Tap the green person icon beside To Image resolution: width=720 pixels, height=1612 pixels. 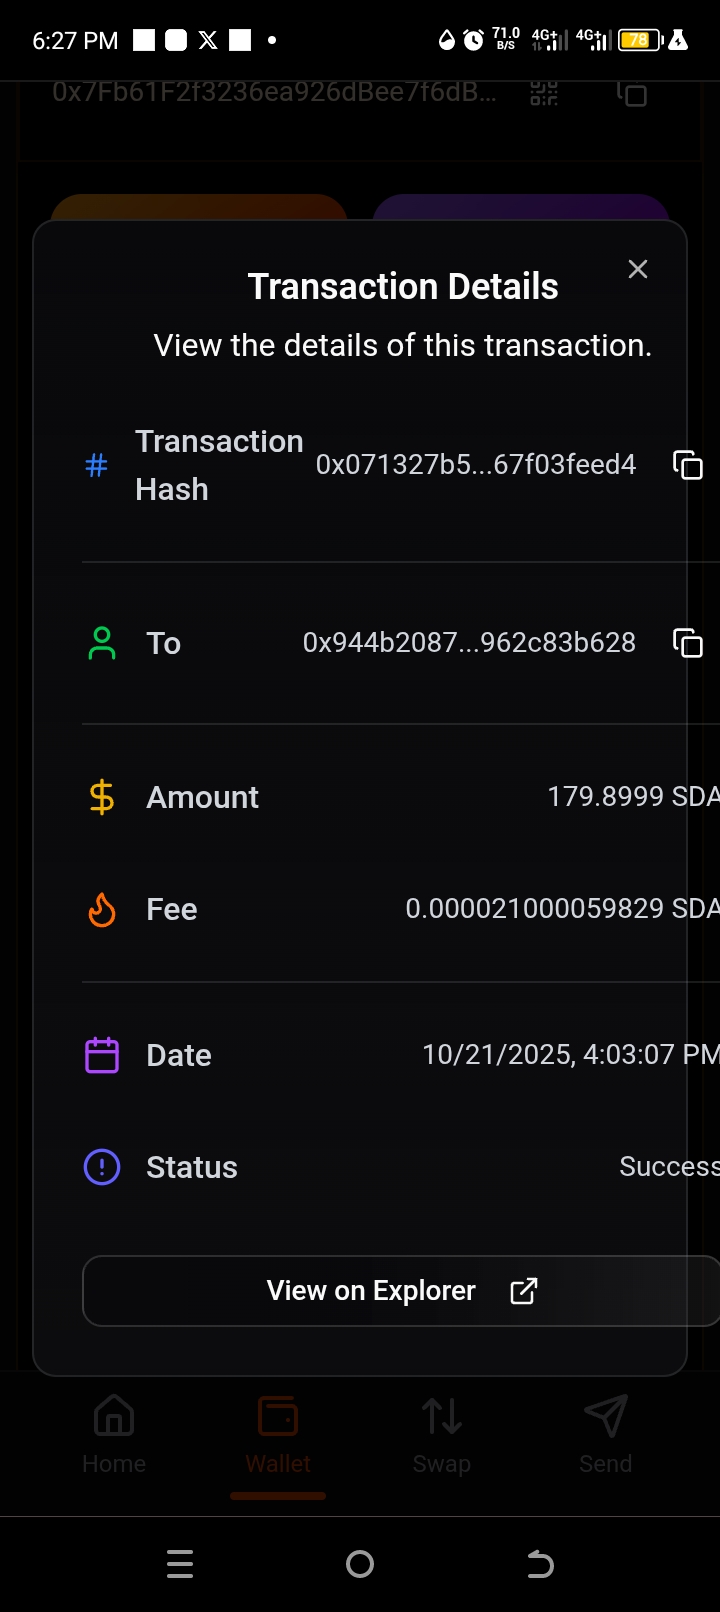pyautogui.click(x=102, y=643)
